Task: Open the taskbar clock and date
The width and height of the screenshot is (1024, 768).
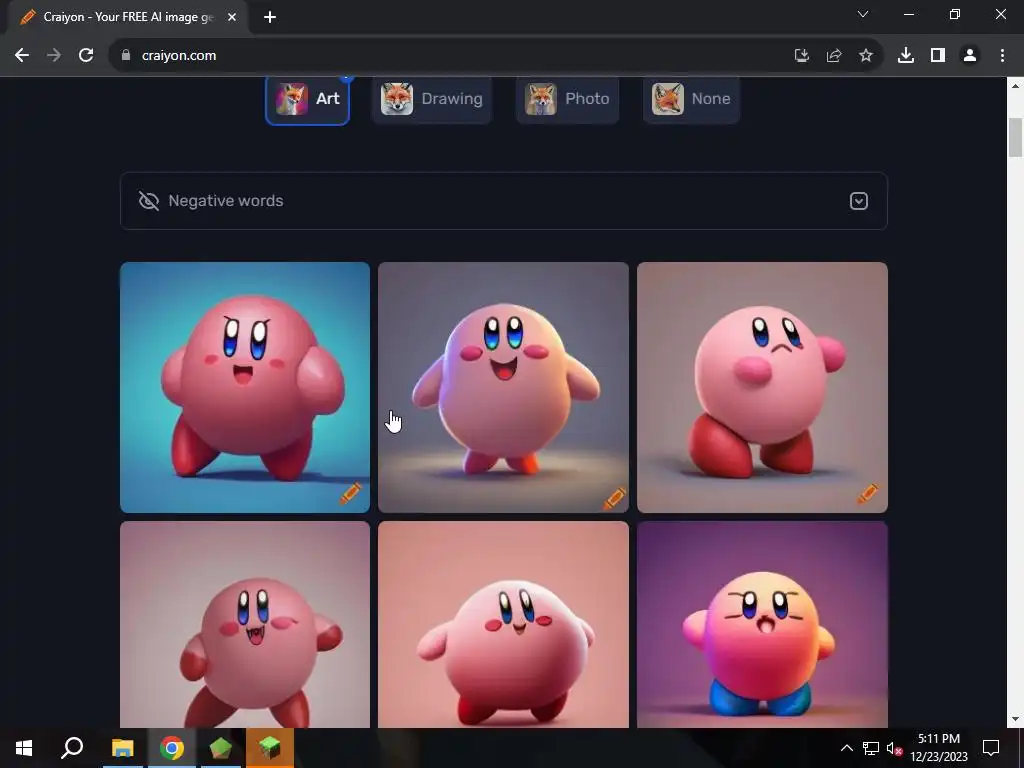Action: point(939,748)
